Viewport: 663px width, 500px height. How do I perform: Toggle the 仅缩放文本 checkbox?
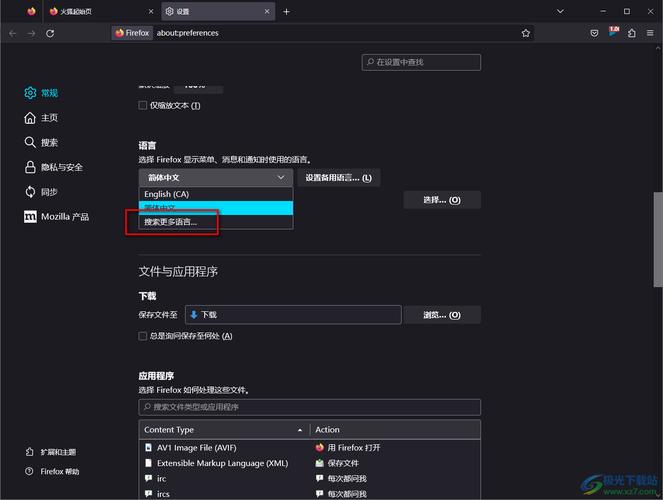coord(142,105)
